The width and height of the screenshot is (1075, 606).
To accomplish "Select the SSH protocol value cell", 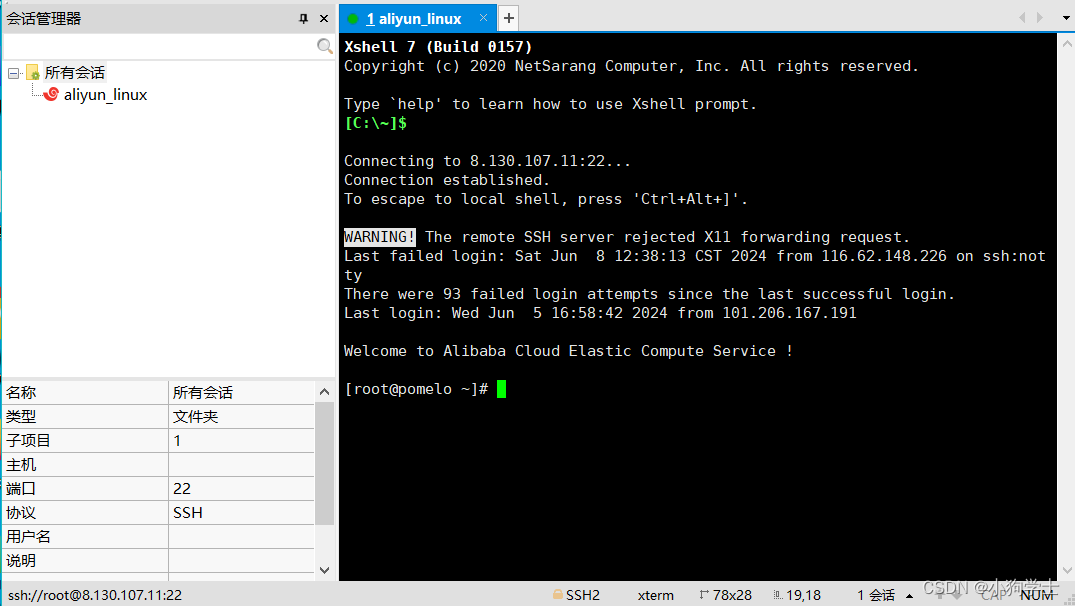I will point(241,513).
